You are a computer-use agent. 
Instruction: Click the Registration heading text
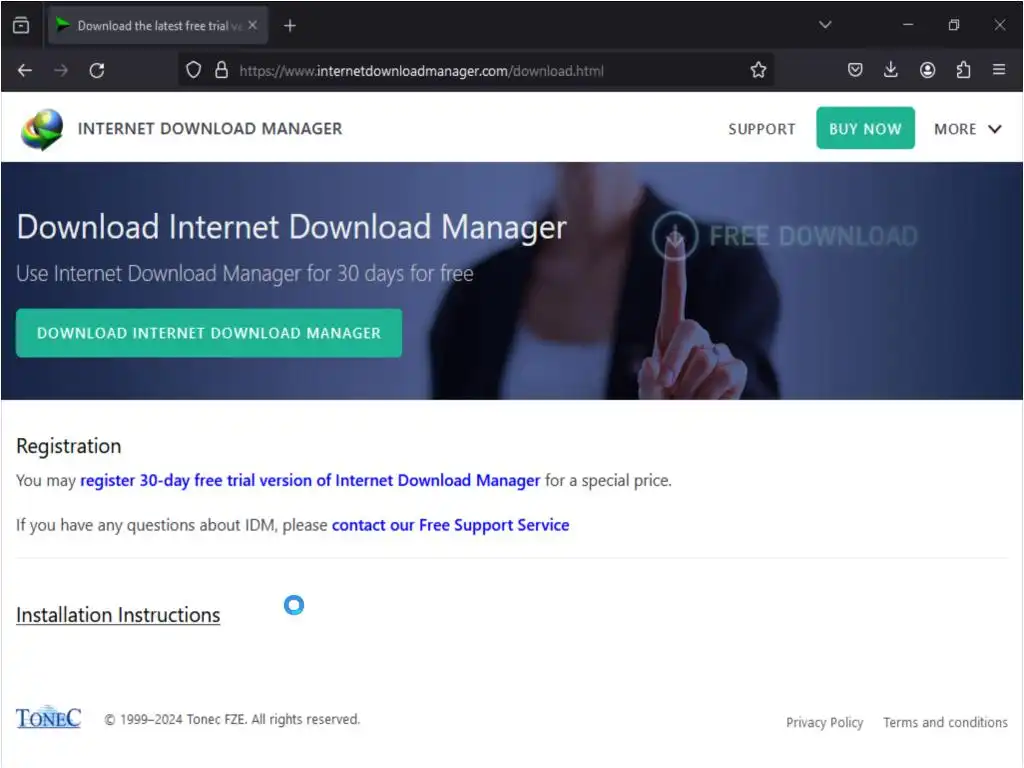(69, 446)
